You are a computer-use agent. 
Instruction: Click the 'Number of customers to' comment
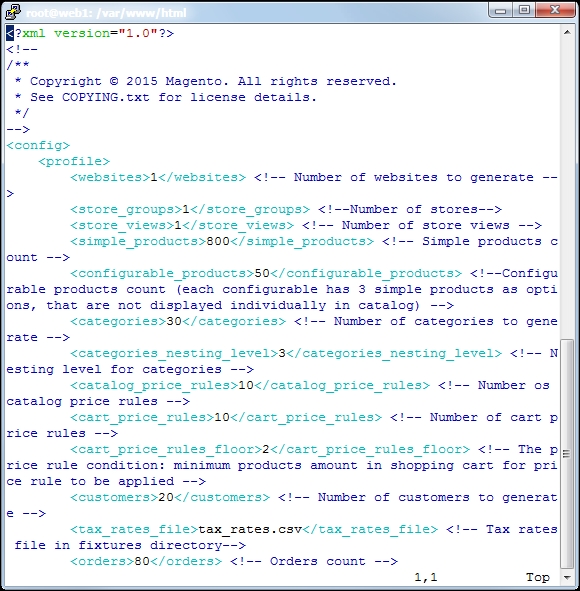point(406,498)
